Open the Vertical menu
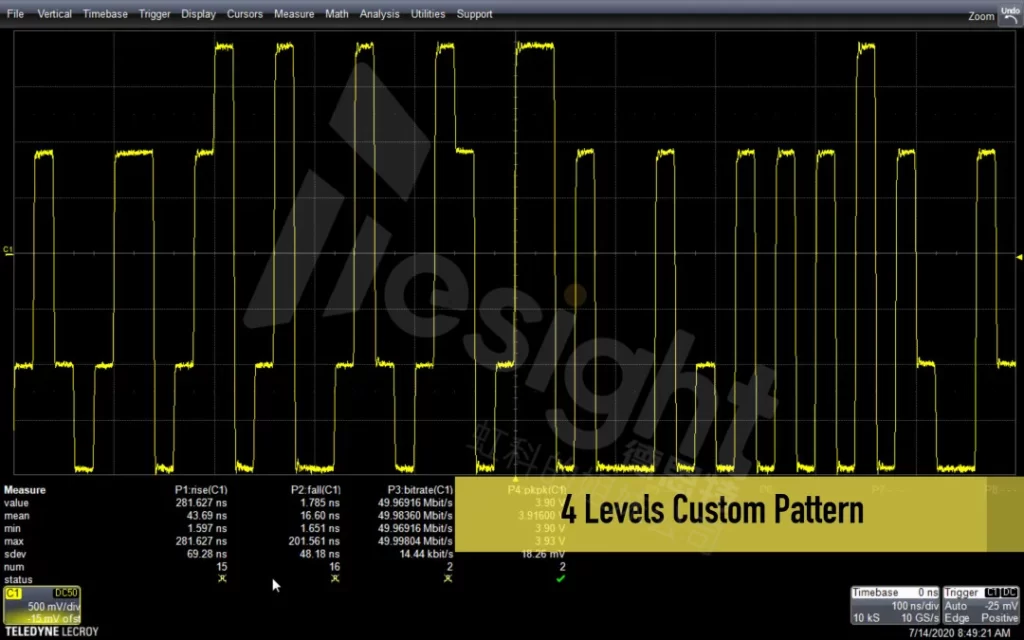Screen dimensions: 1024x640 point(54,14)
